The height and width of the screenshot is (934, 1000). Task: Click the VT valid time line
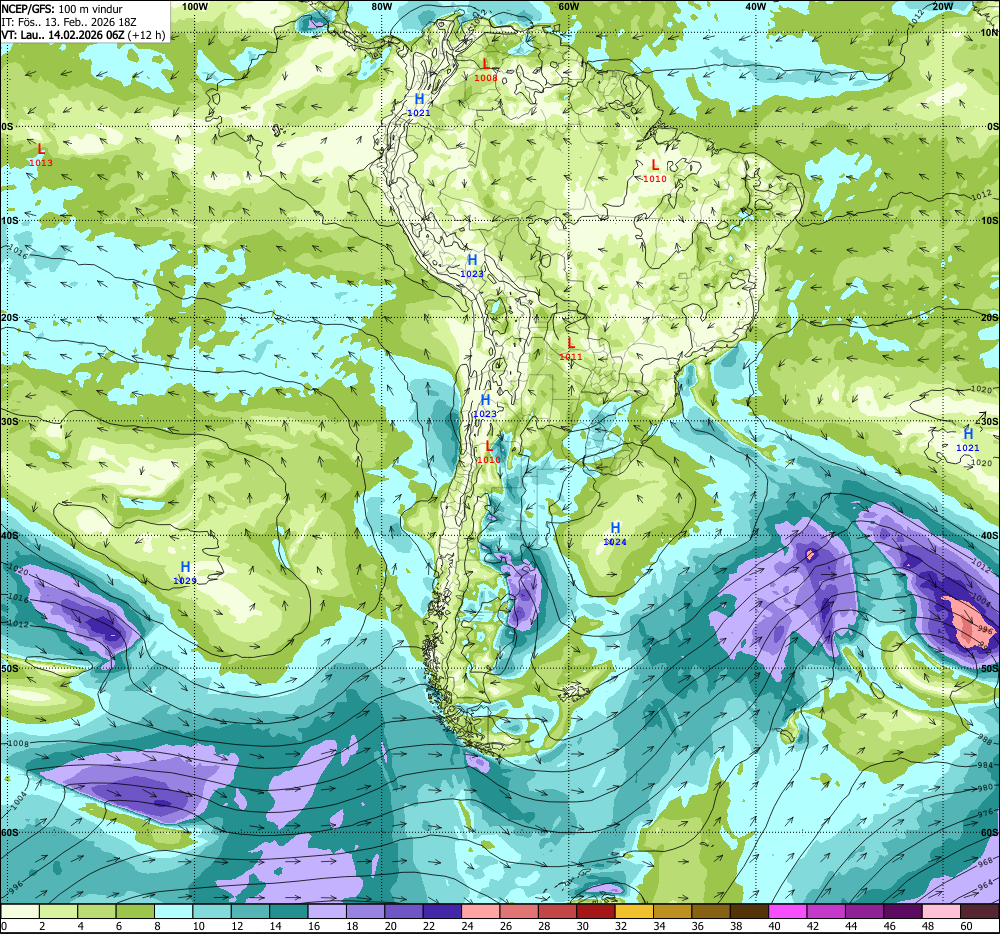(x=83, y=35)
